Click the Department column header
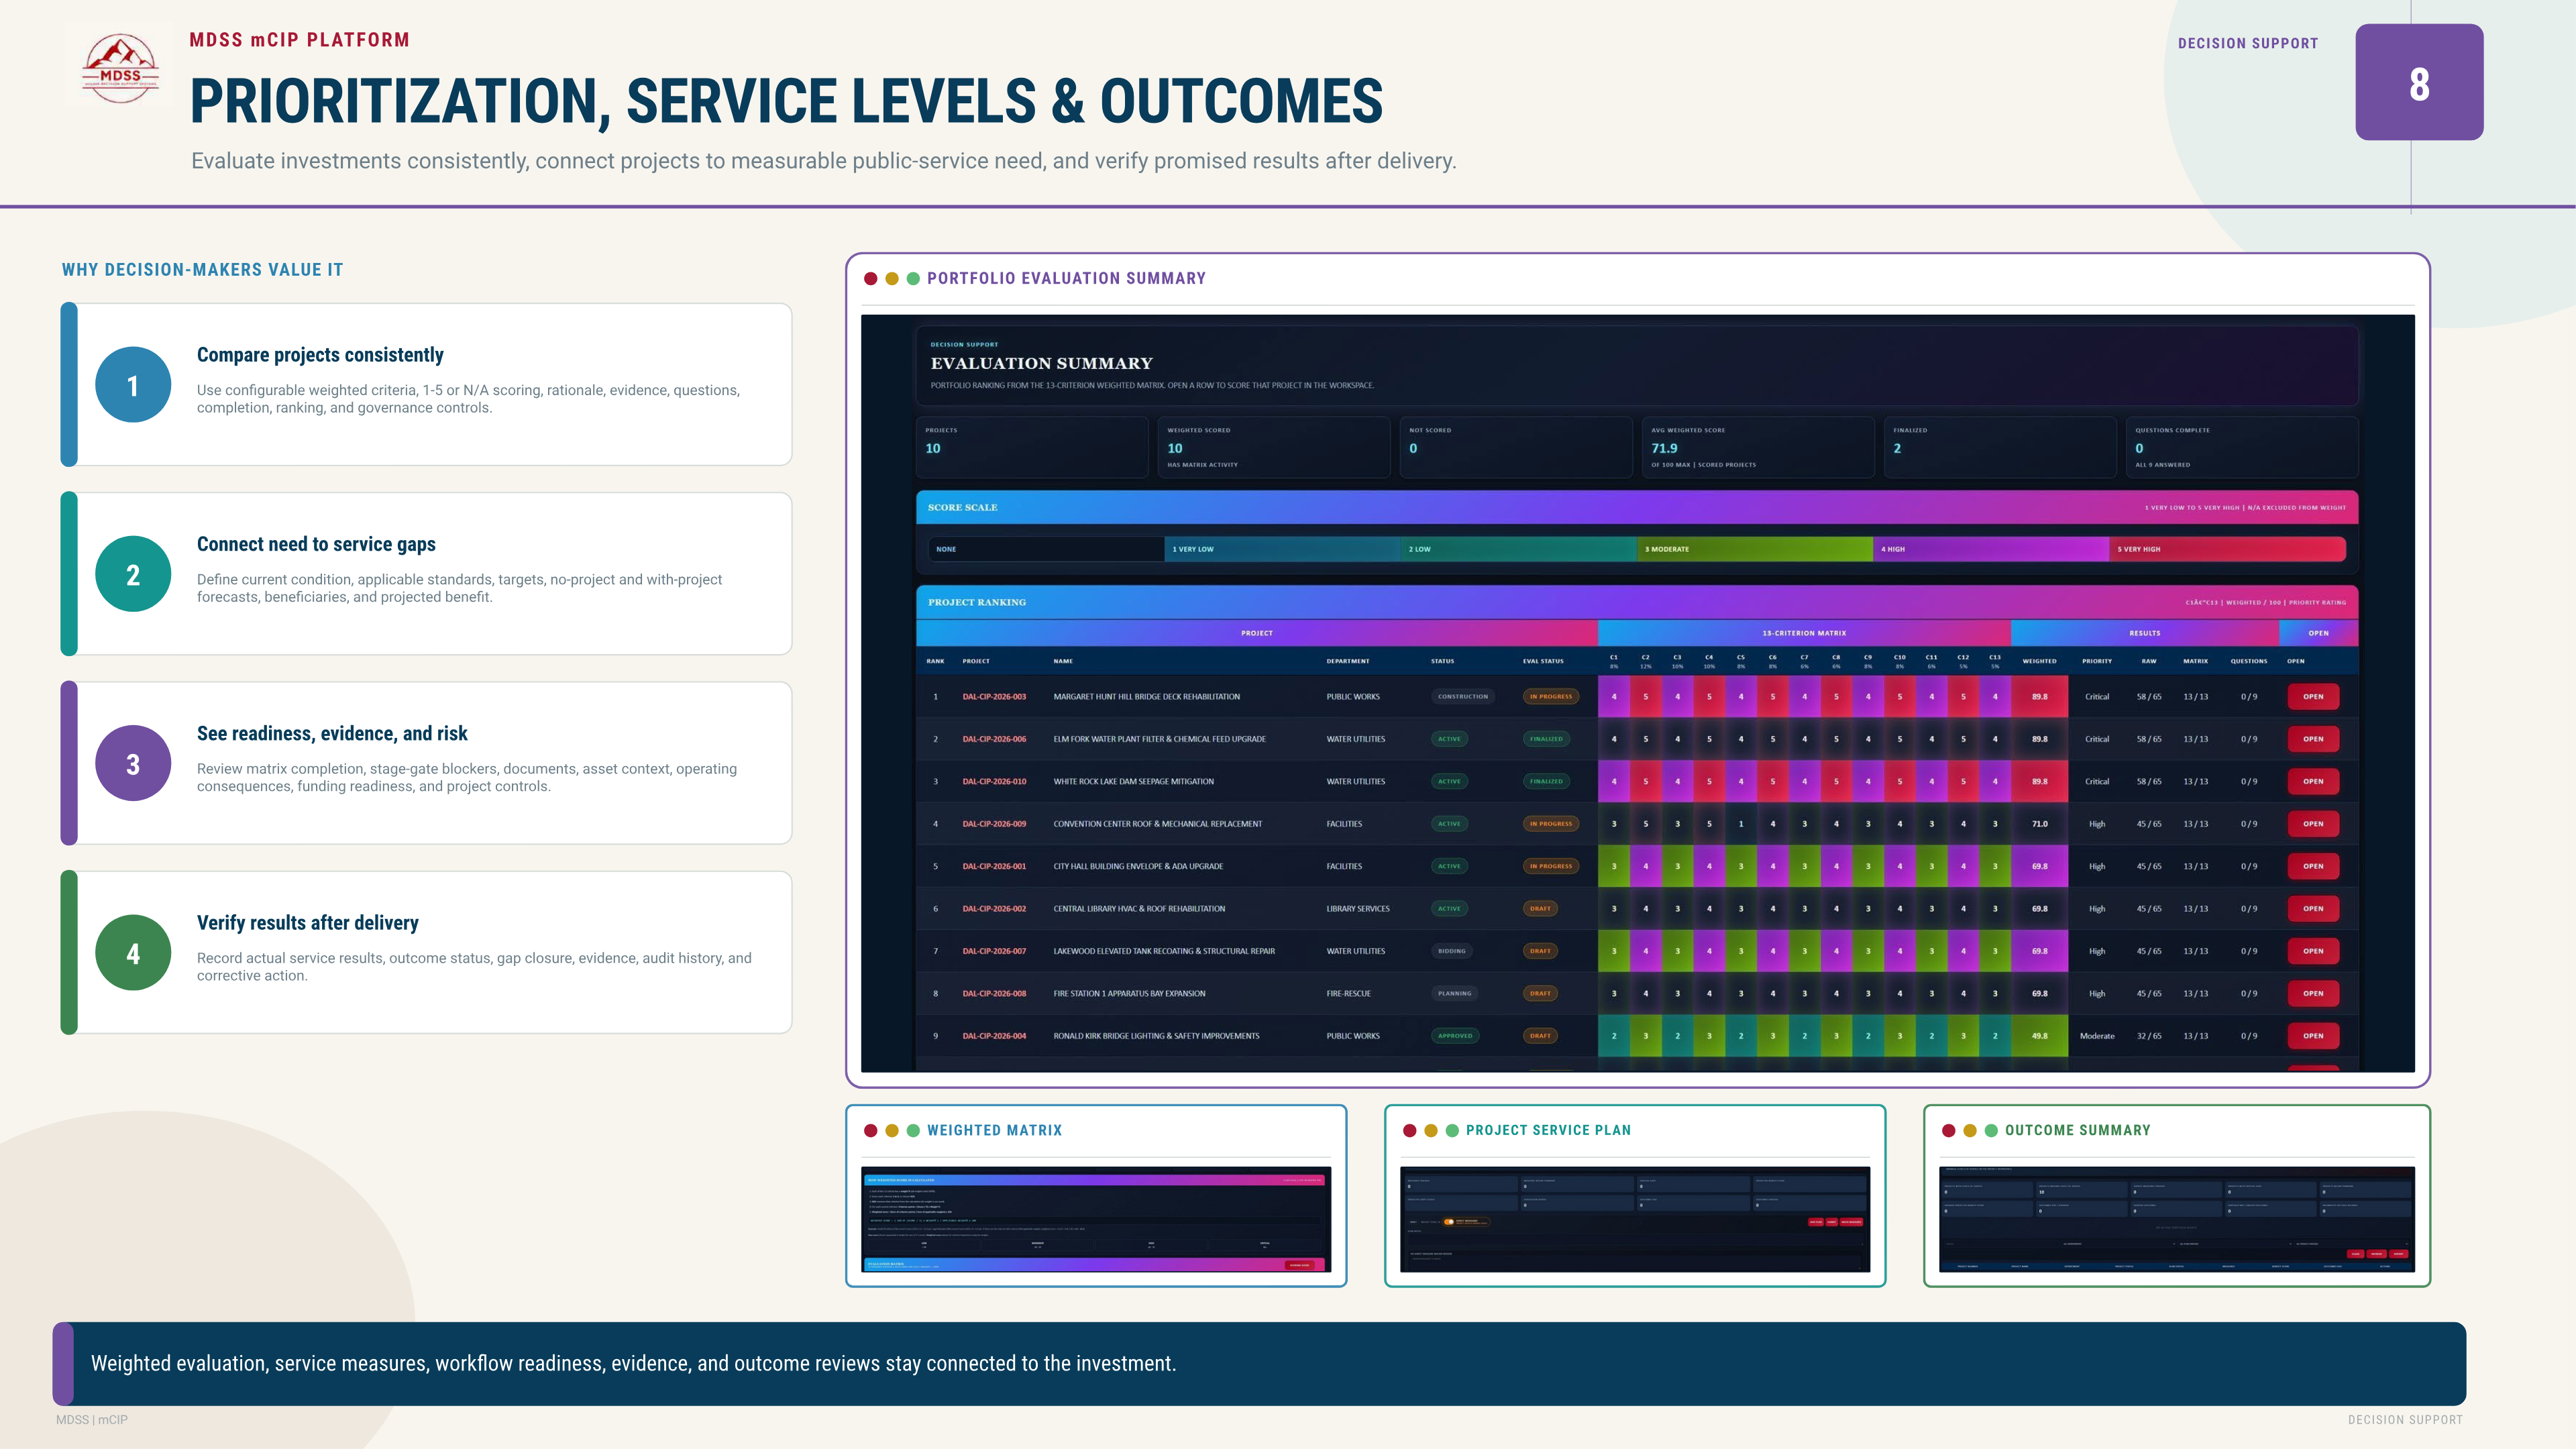The height and width of the screenshot is (1449, 2576). pos(1348,661)
